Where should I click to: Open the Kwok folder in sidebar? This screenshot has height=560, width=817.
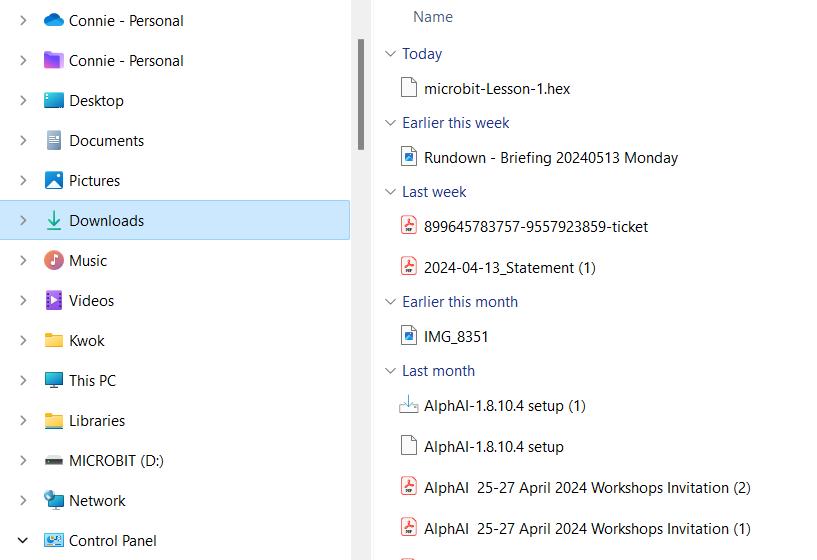(x=87, y=341)
